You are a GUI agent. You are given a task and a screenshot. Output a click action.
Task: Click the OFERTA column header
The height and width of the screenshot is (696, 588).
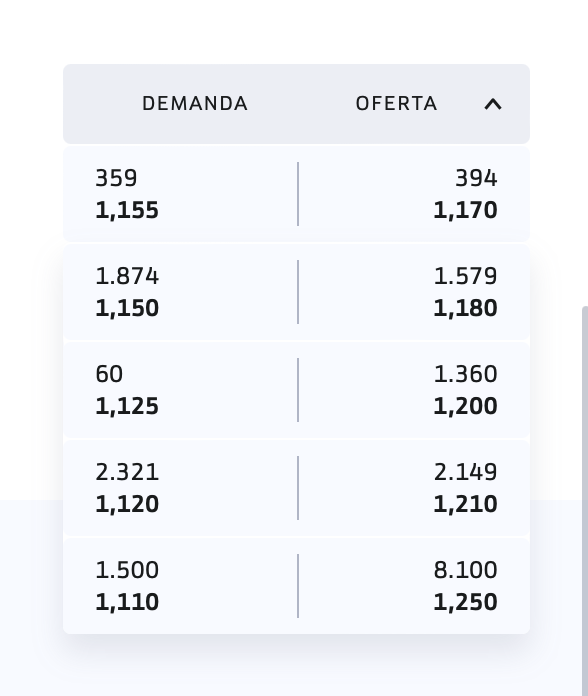coord(396,104)
